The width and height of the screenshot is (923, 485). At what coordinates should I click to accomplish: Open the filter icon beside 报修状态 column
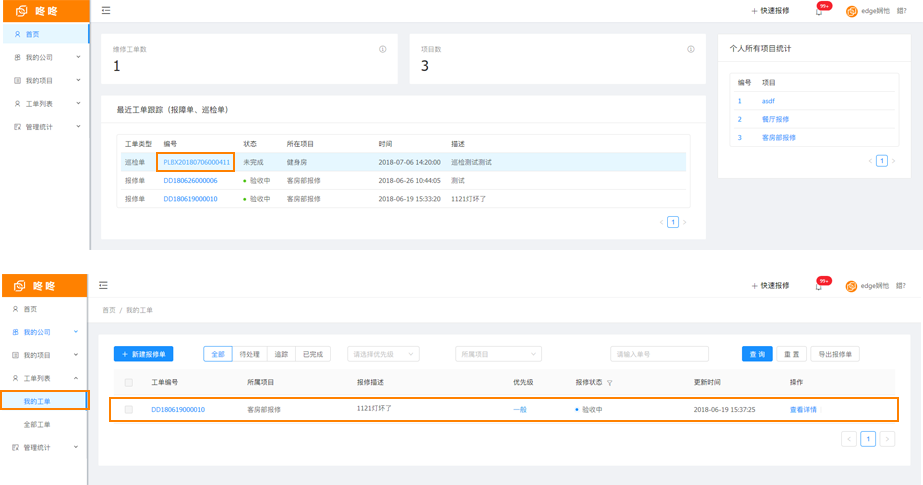pos(609,383)
